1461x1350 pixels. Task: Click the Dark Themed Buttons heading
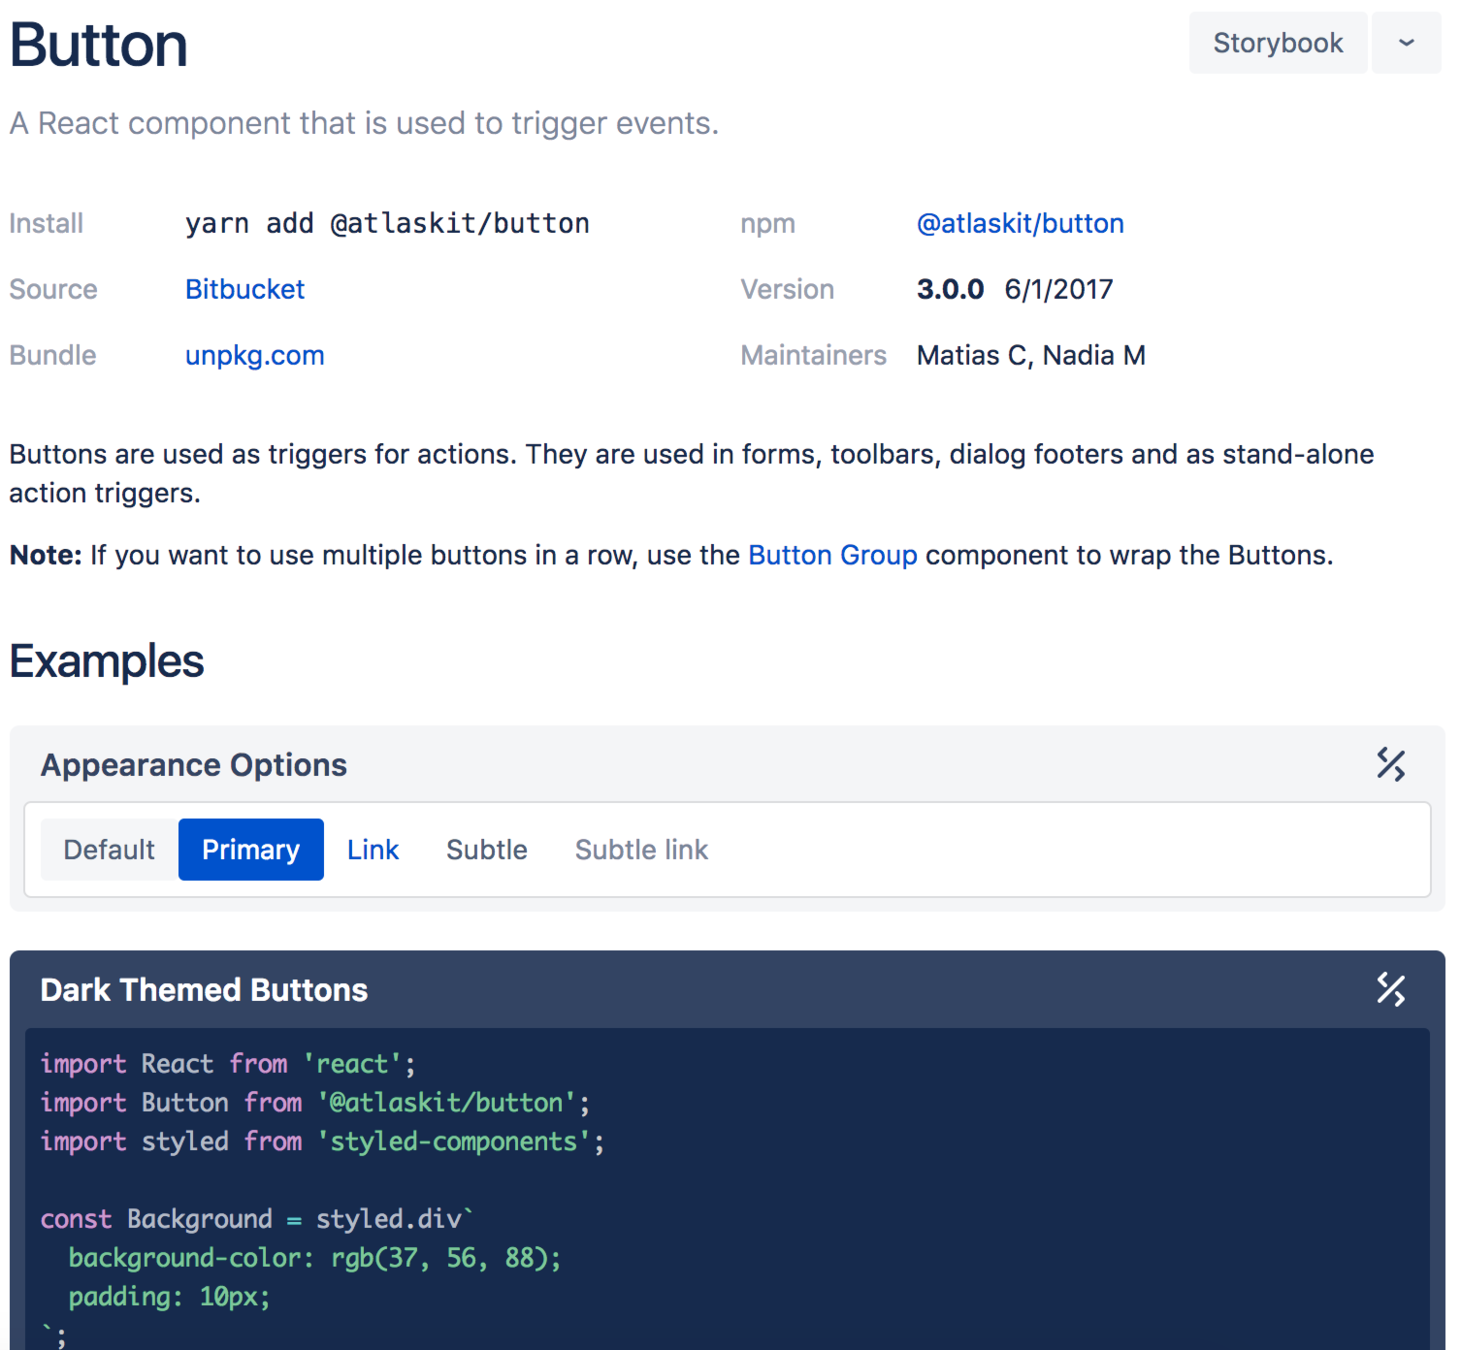pyautogui.click(x=204, y=990)
